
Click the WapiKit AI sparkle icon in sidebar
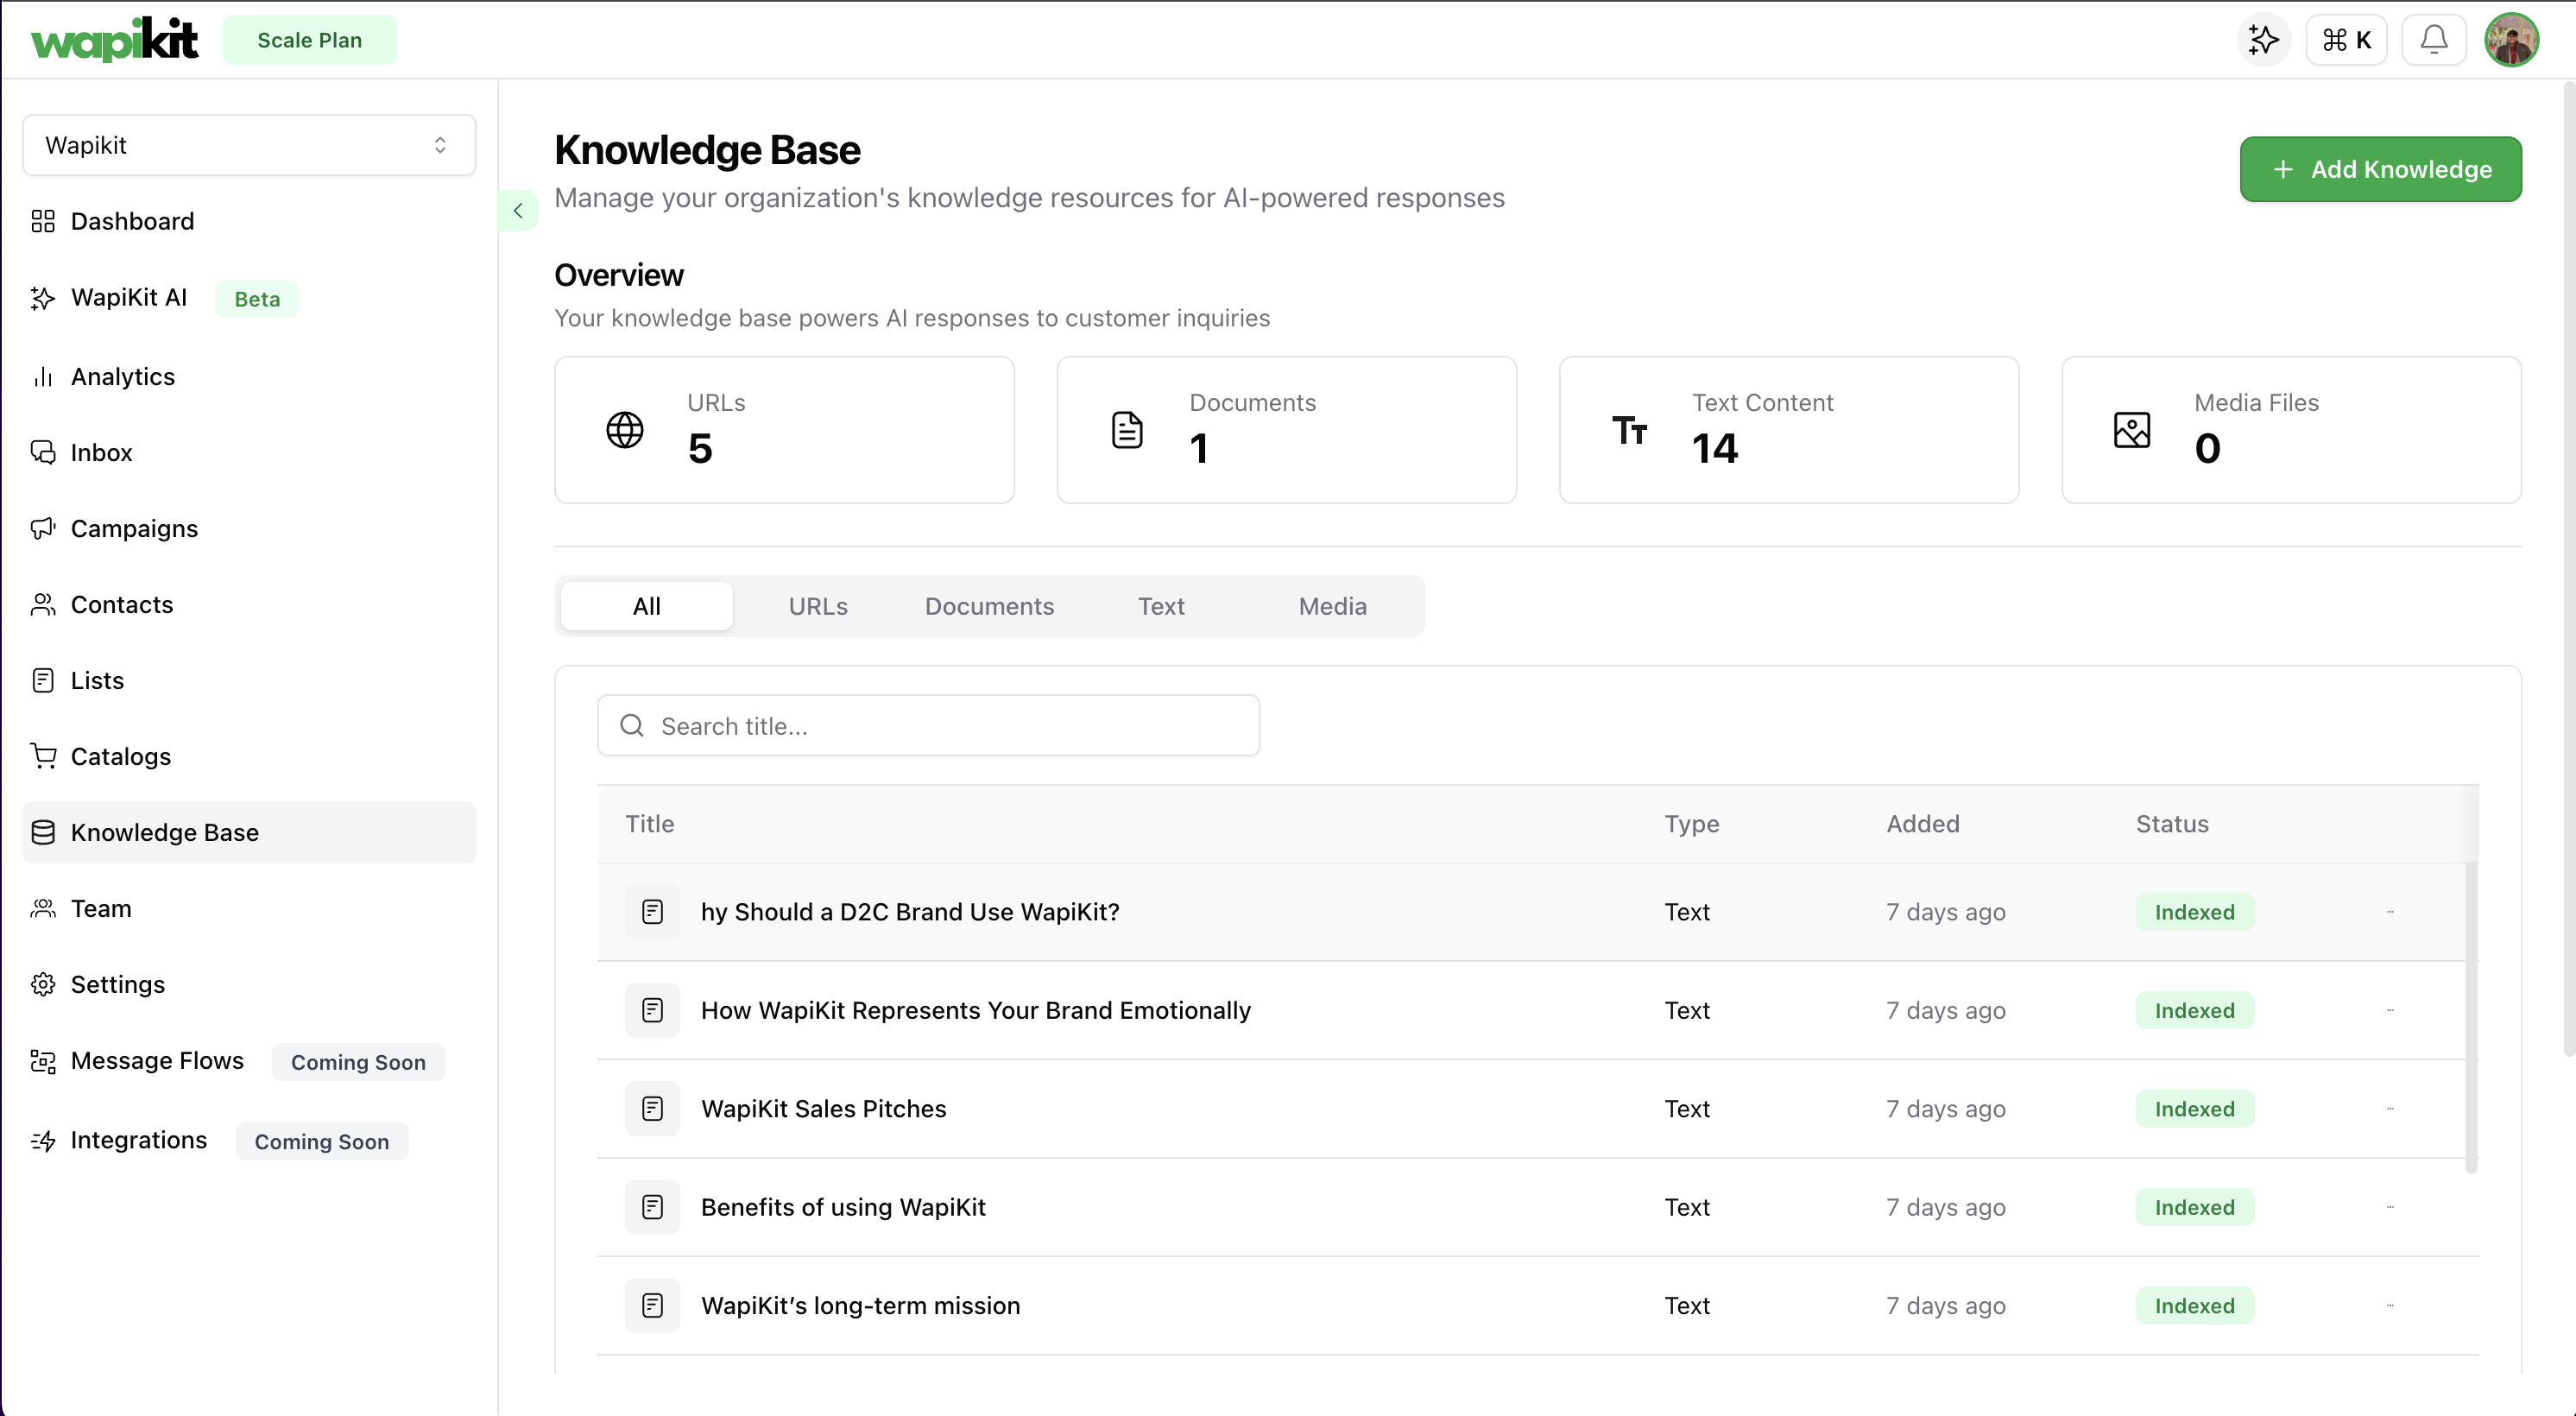point(43,298)
